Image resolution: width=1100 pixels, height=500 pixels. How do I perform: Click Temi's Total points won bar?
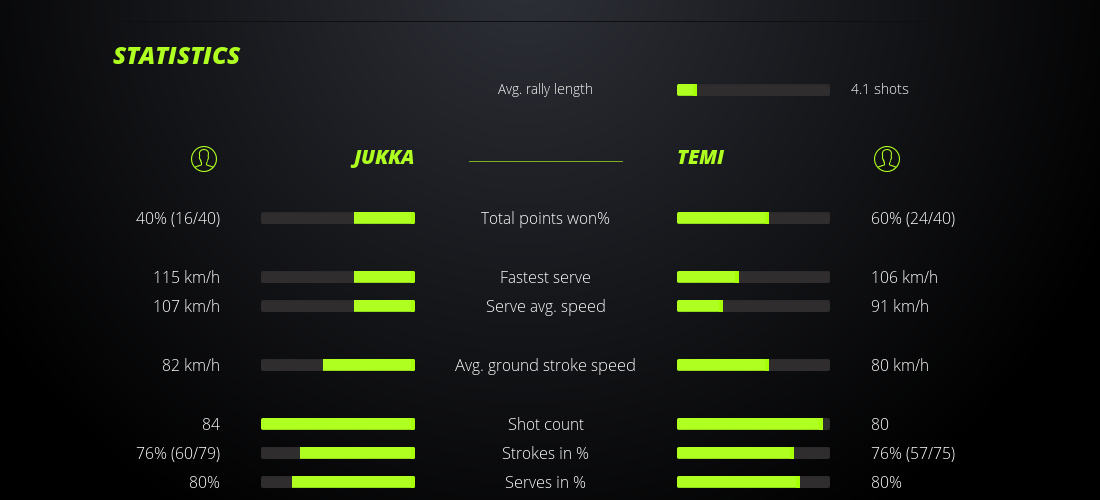tap(753, 218)
